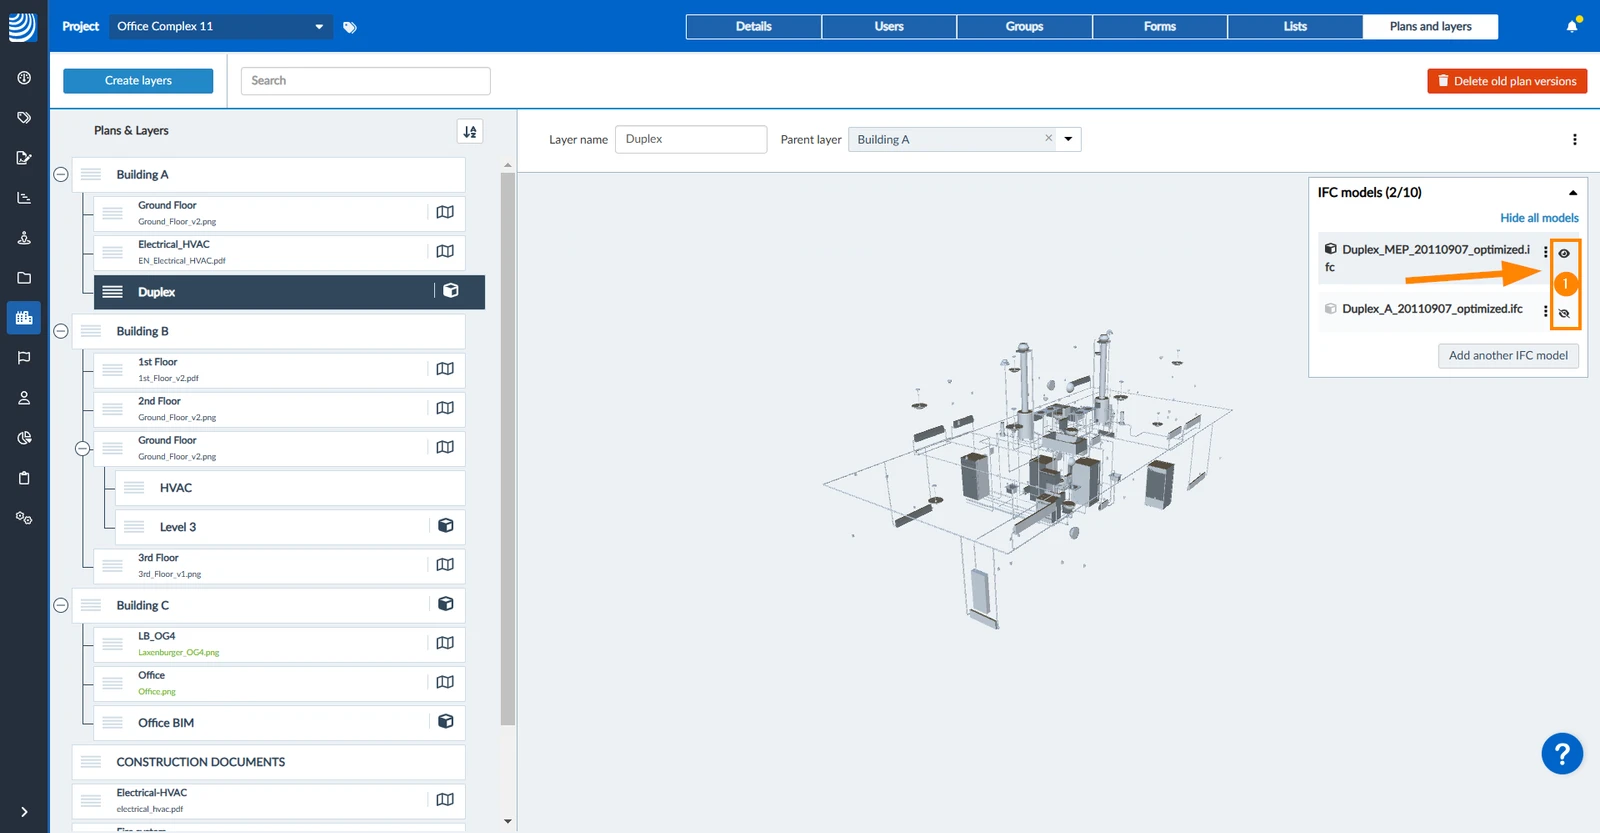Open the blue help question-mark button
Image resolution: width=1600 pixels, height=833 pixels.
(x=1562, y=754)
